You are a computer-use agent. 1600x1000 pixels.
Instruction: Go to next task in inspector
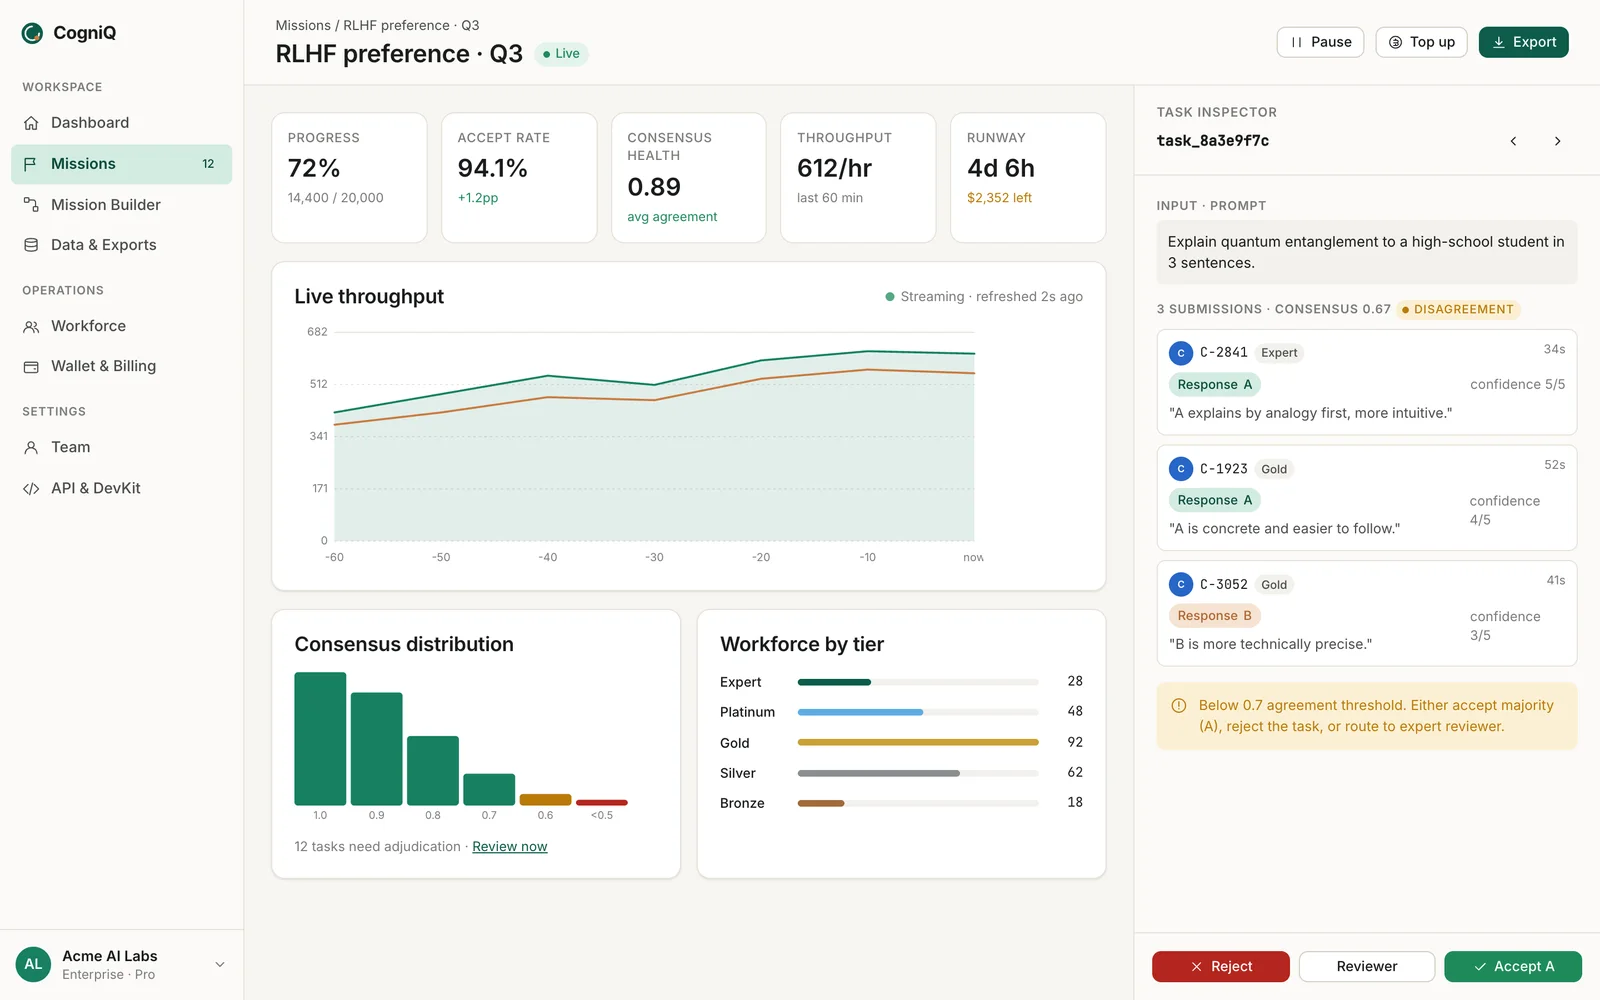pos(1557,141)
